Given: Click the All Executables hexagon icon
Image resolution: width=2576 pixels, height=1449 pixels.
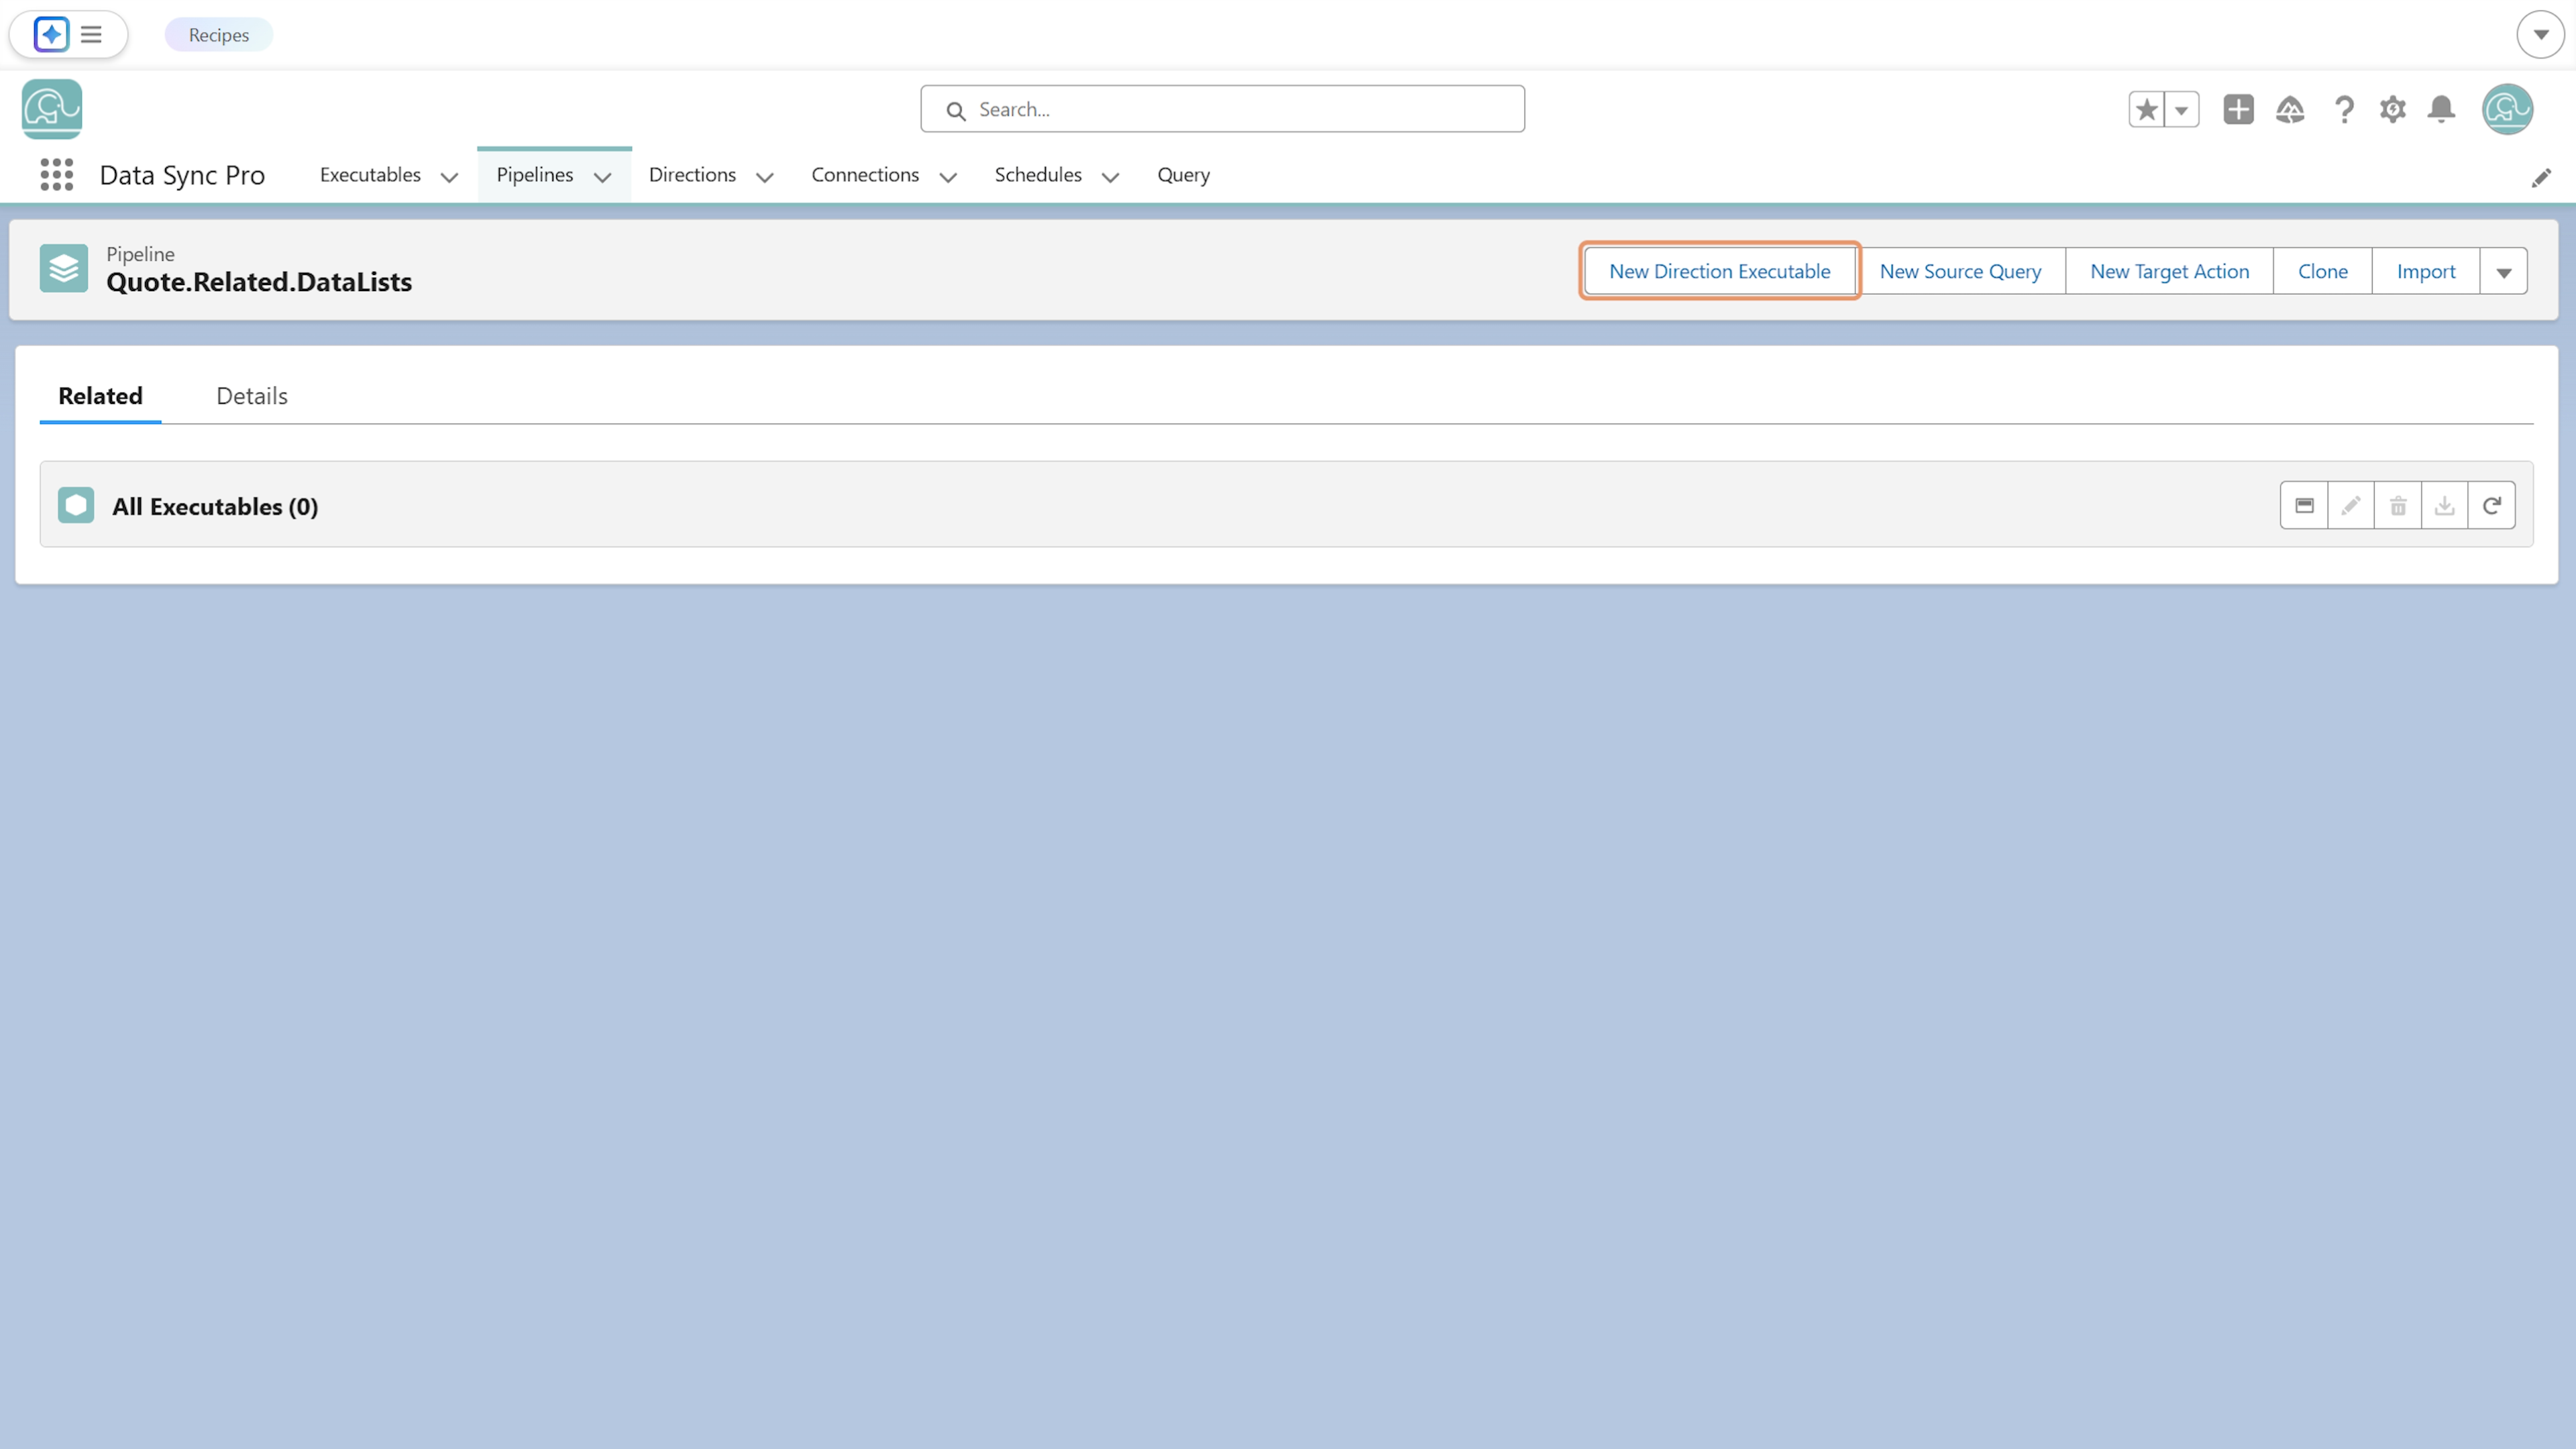Looking at the screenshot, I should pos(76,505).
